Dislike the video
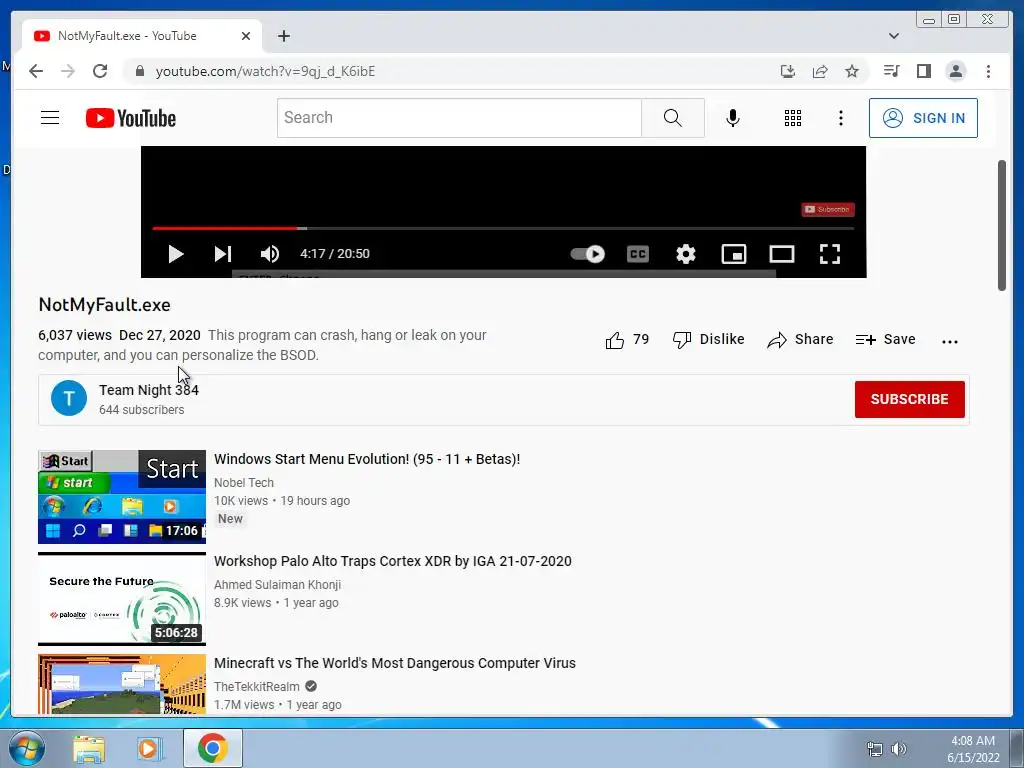Image resolution: width=1024 pixels, height=768 pixels. pos(709,340)
